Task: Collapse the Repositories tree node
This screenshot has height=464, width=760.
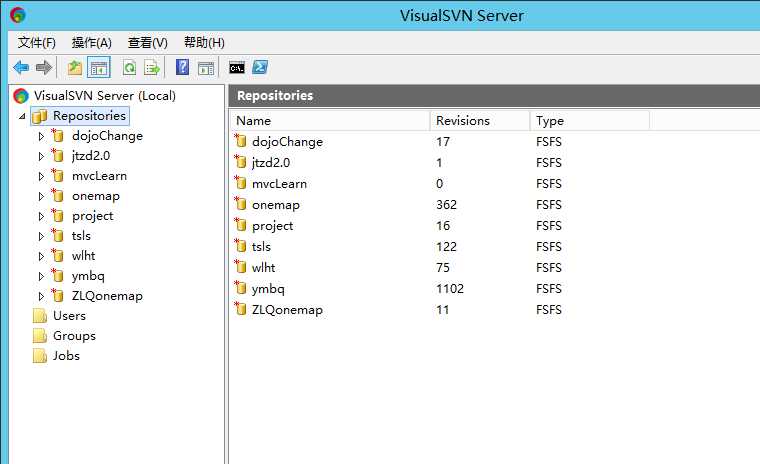Action: pos(22,116)
